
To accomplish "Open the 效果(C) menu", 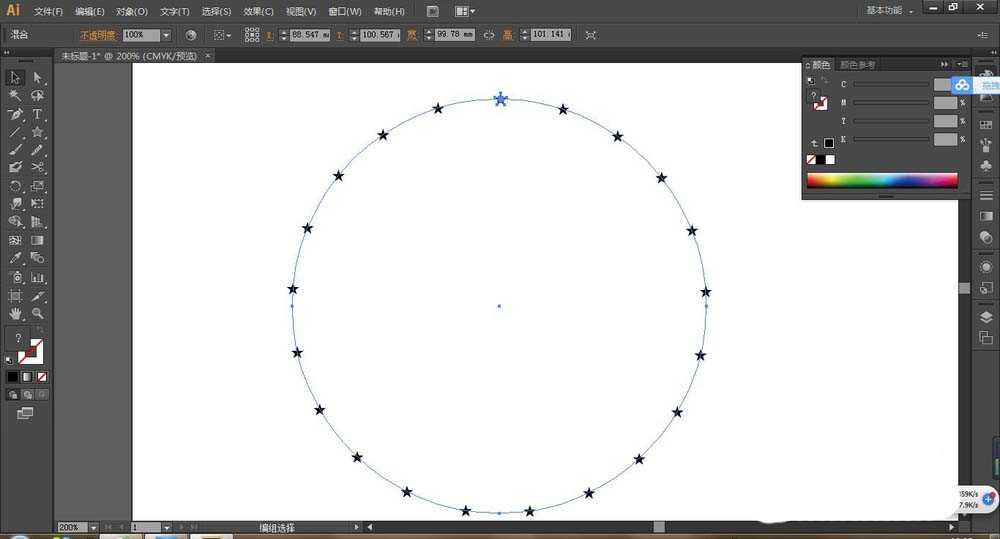I will click(x=258, y=11).
